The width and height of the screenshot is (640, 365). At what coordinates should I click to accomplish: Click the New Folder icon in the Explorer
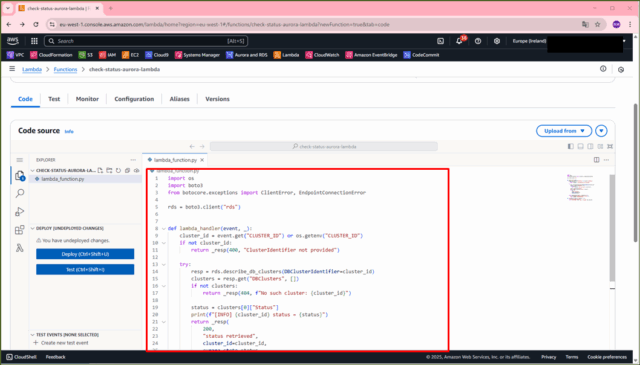pyautogui.click(x=109, y=170)
